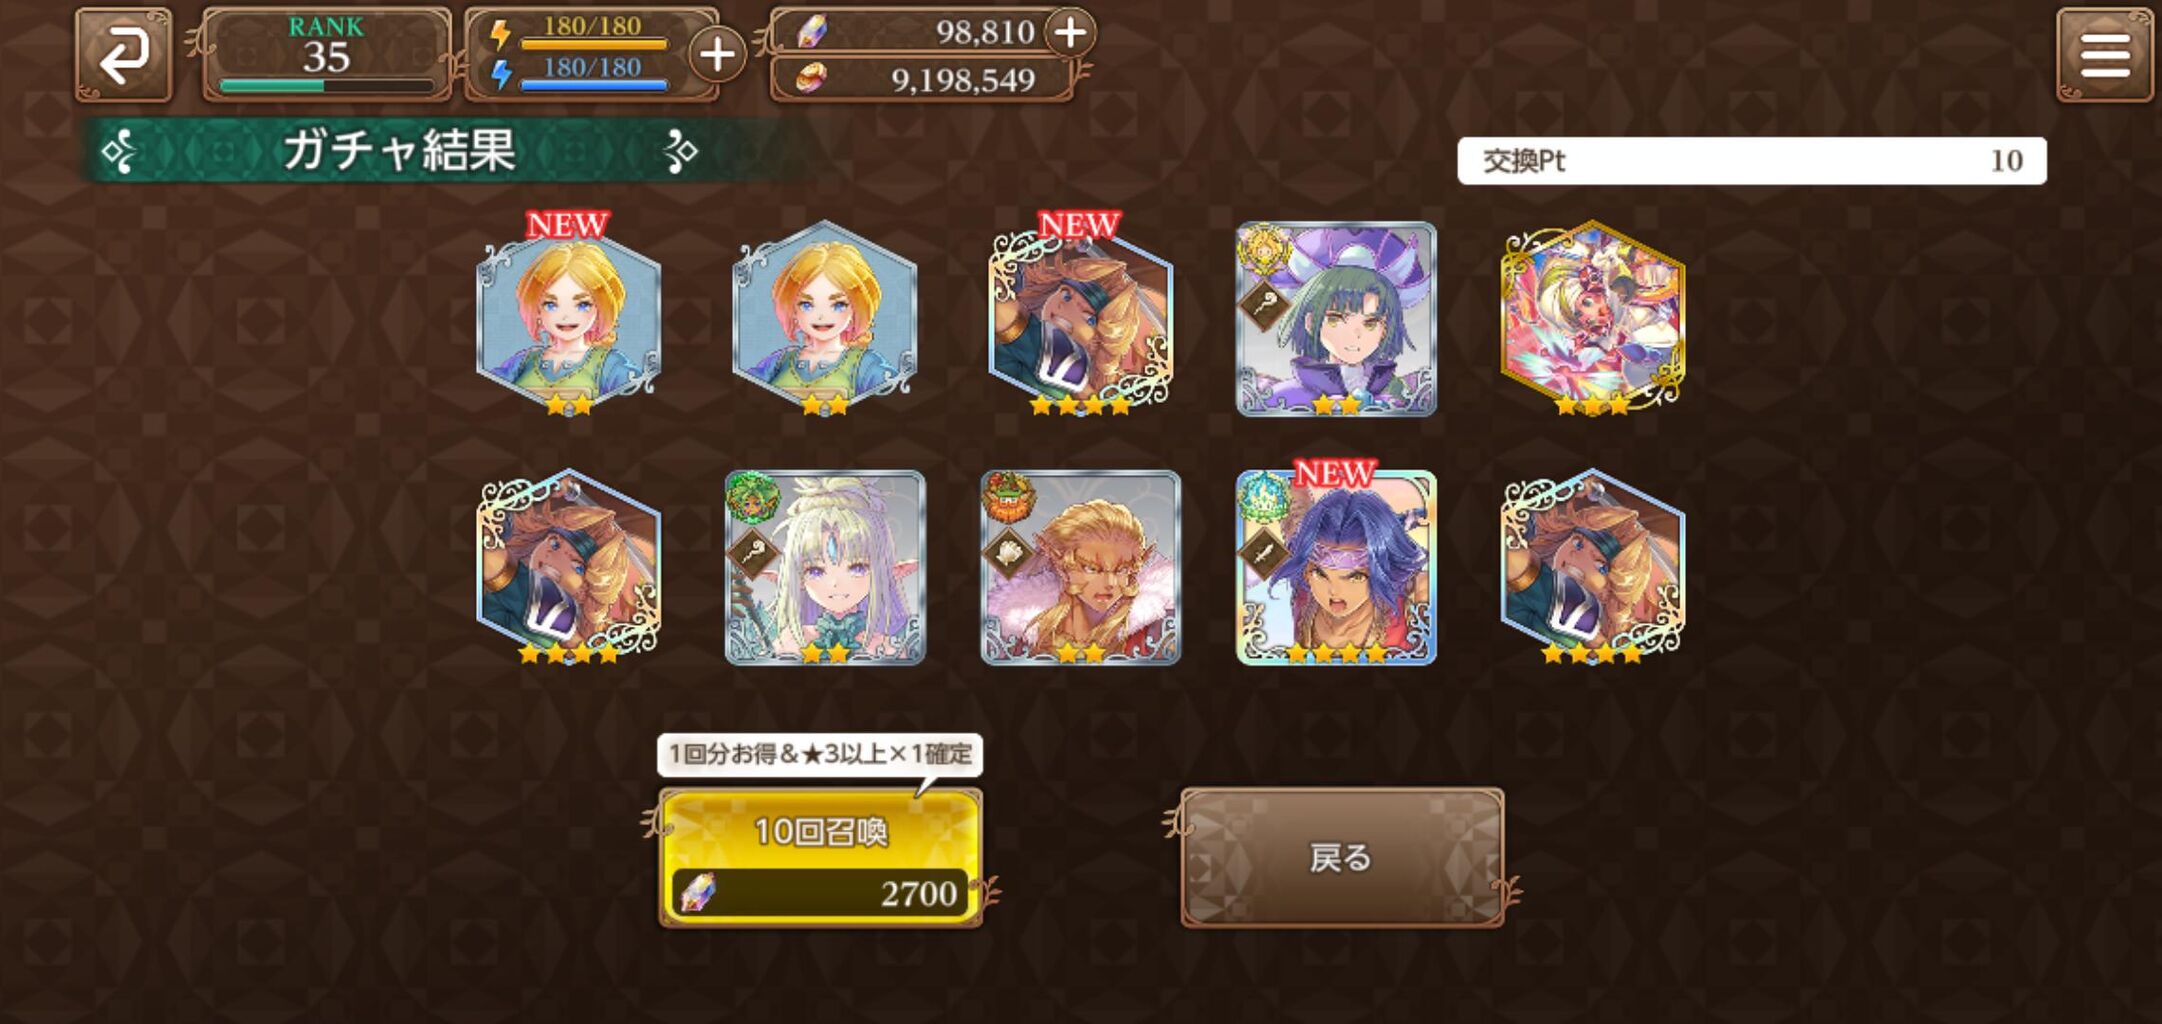Add stamina with the plus button
Viewport: 2162px width, 1024px height.
[717, 55]
